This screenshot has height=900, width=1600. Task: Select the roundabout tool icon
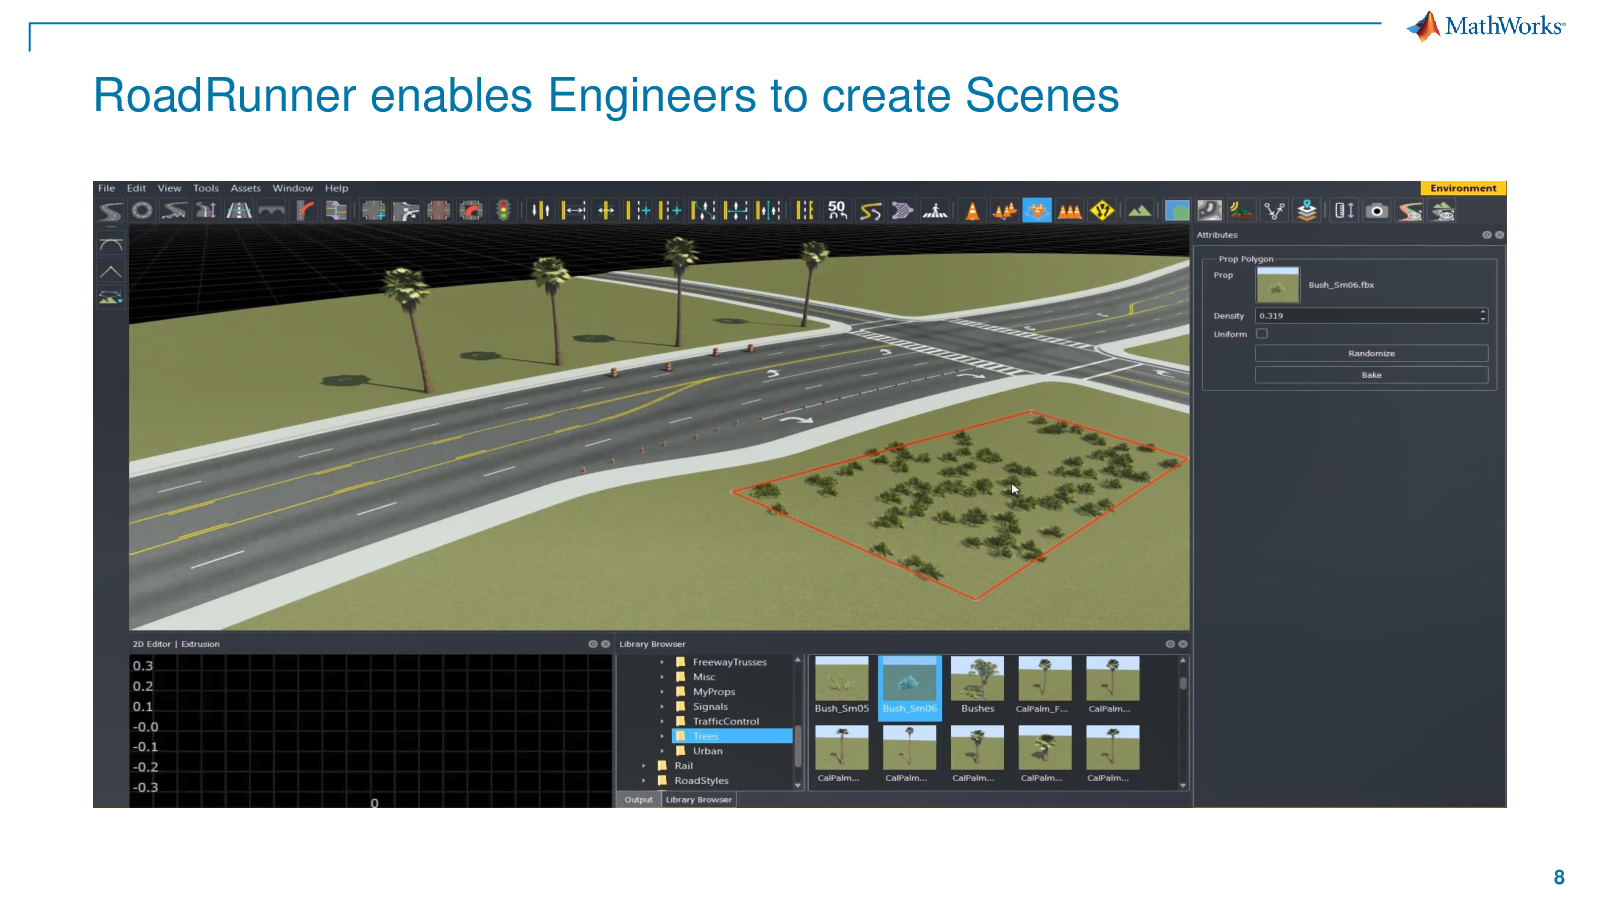(x=142, y=211)
